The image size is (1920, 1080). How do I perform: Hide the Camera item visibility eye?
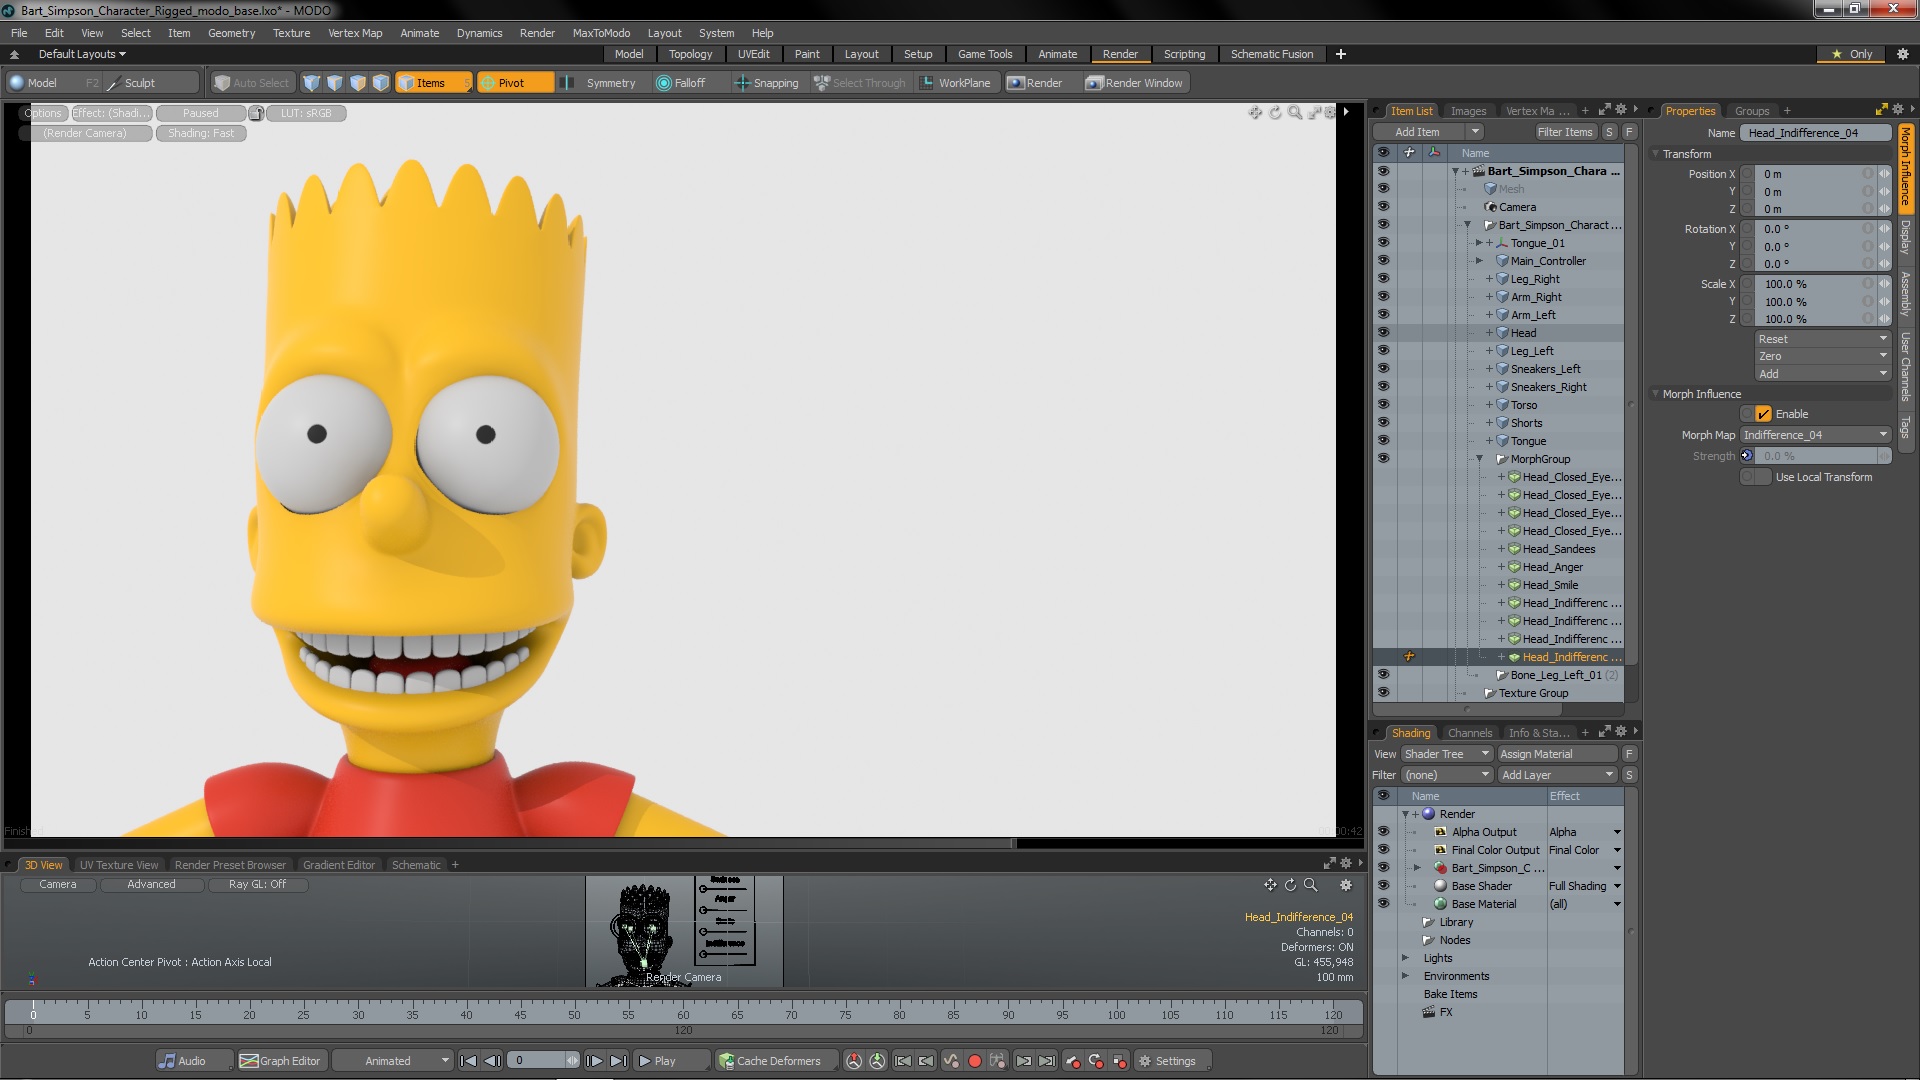1383,207
